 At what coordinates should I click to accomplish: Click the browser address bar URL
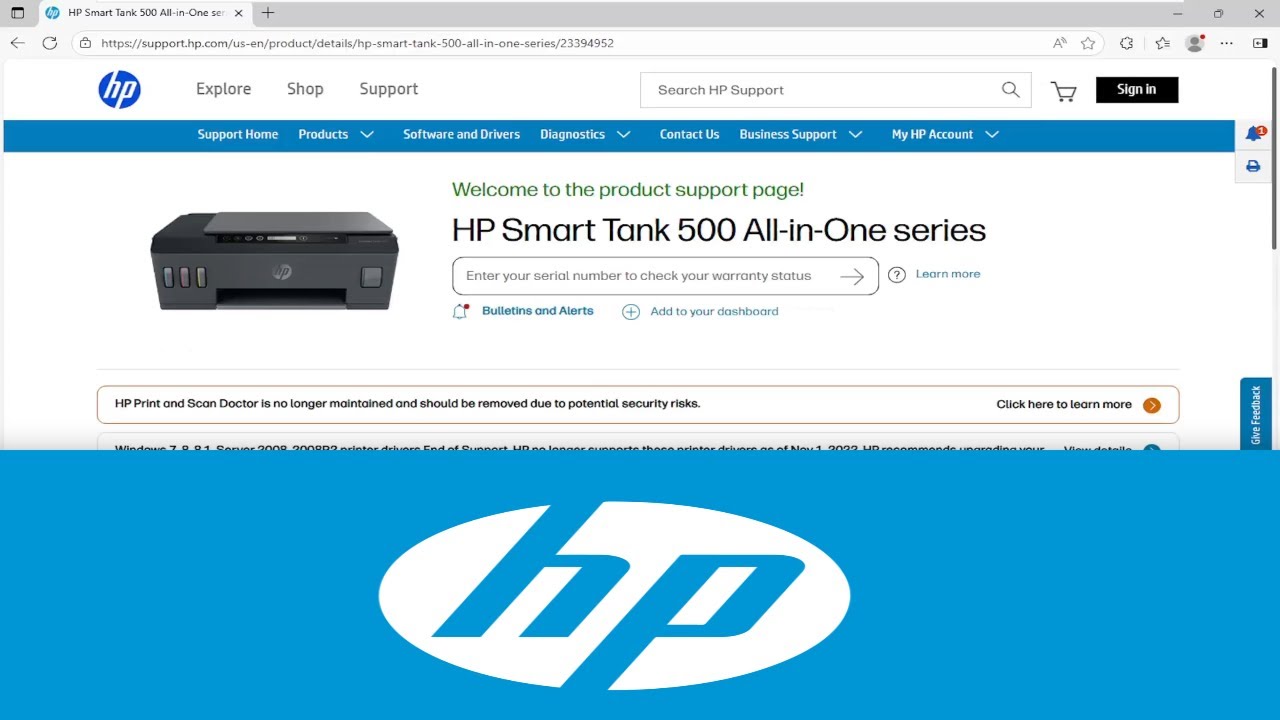click(357, 44)
